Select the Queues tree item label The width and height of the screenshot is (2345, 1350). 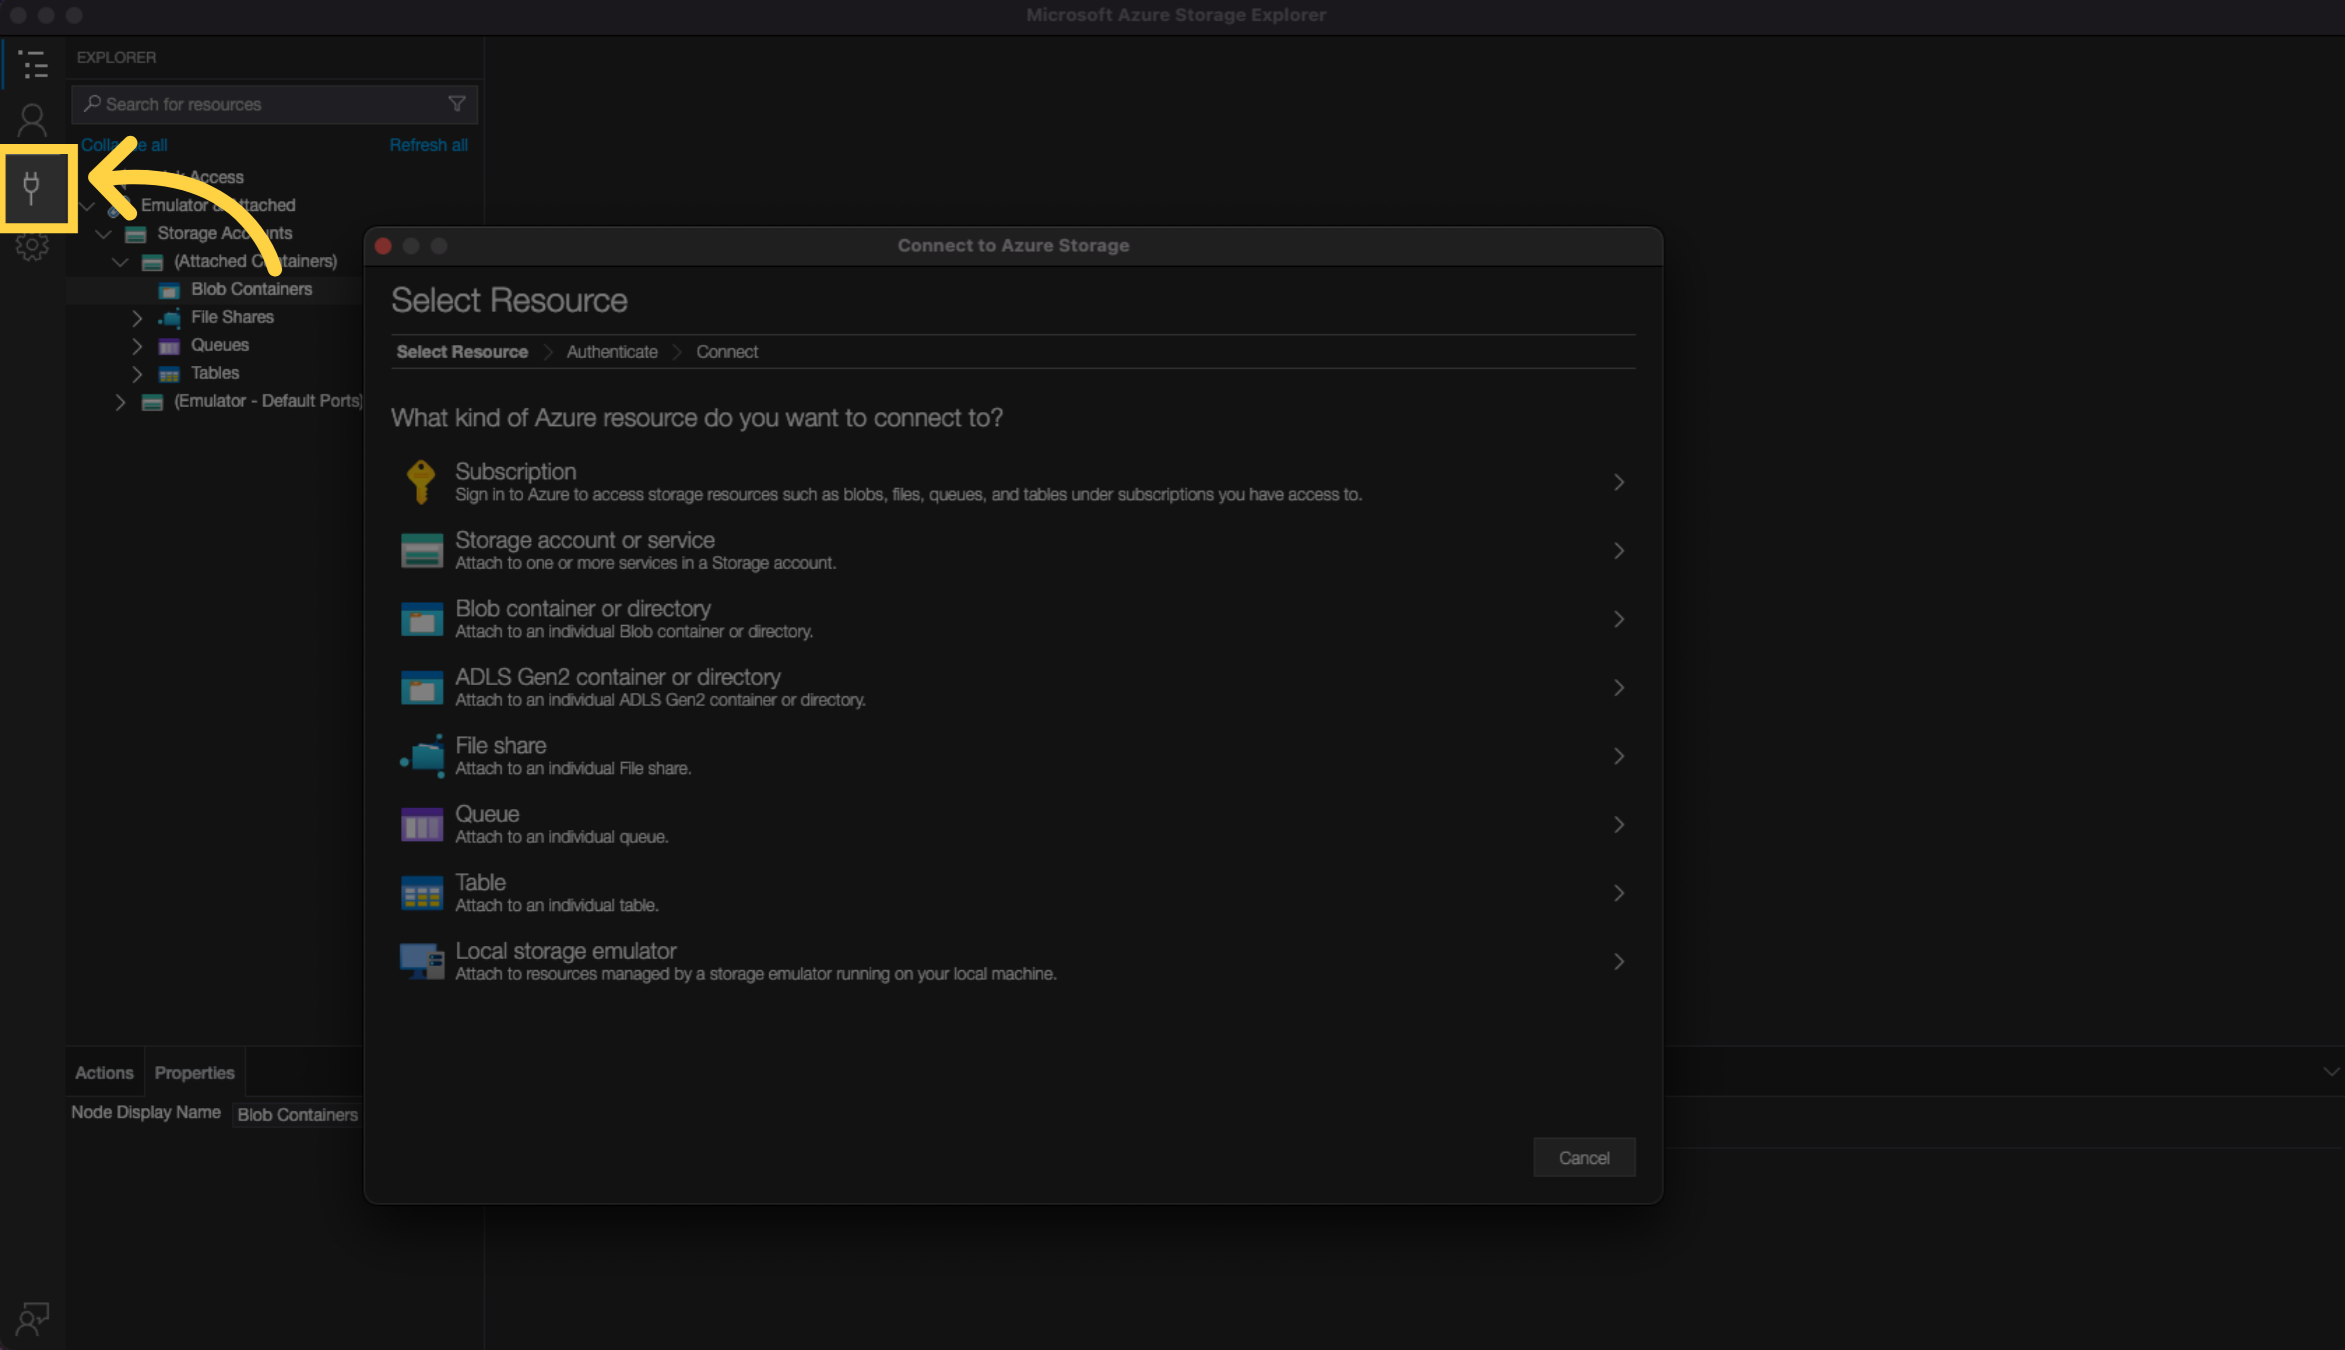220,346
